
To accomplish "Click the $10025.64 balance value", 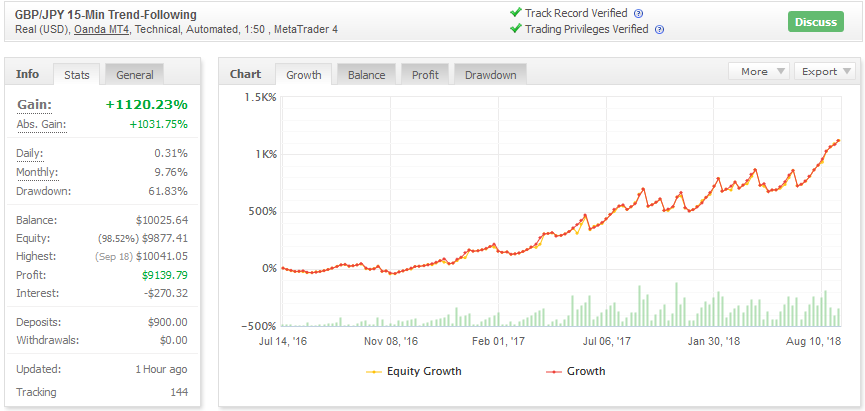I will (x=162, y=220).
